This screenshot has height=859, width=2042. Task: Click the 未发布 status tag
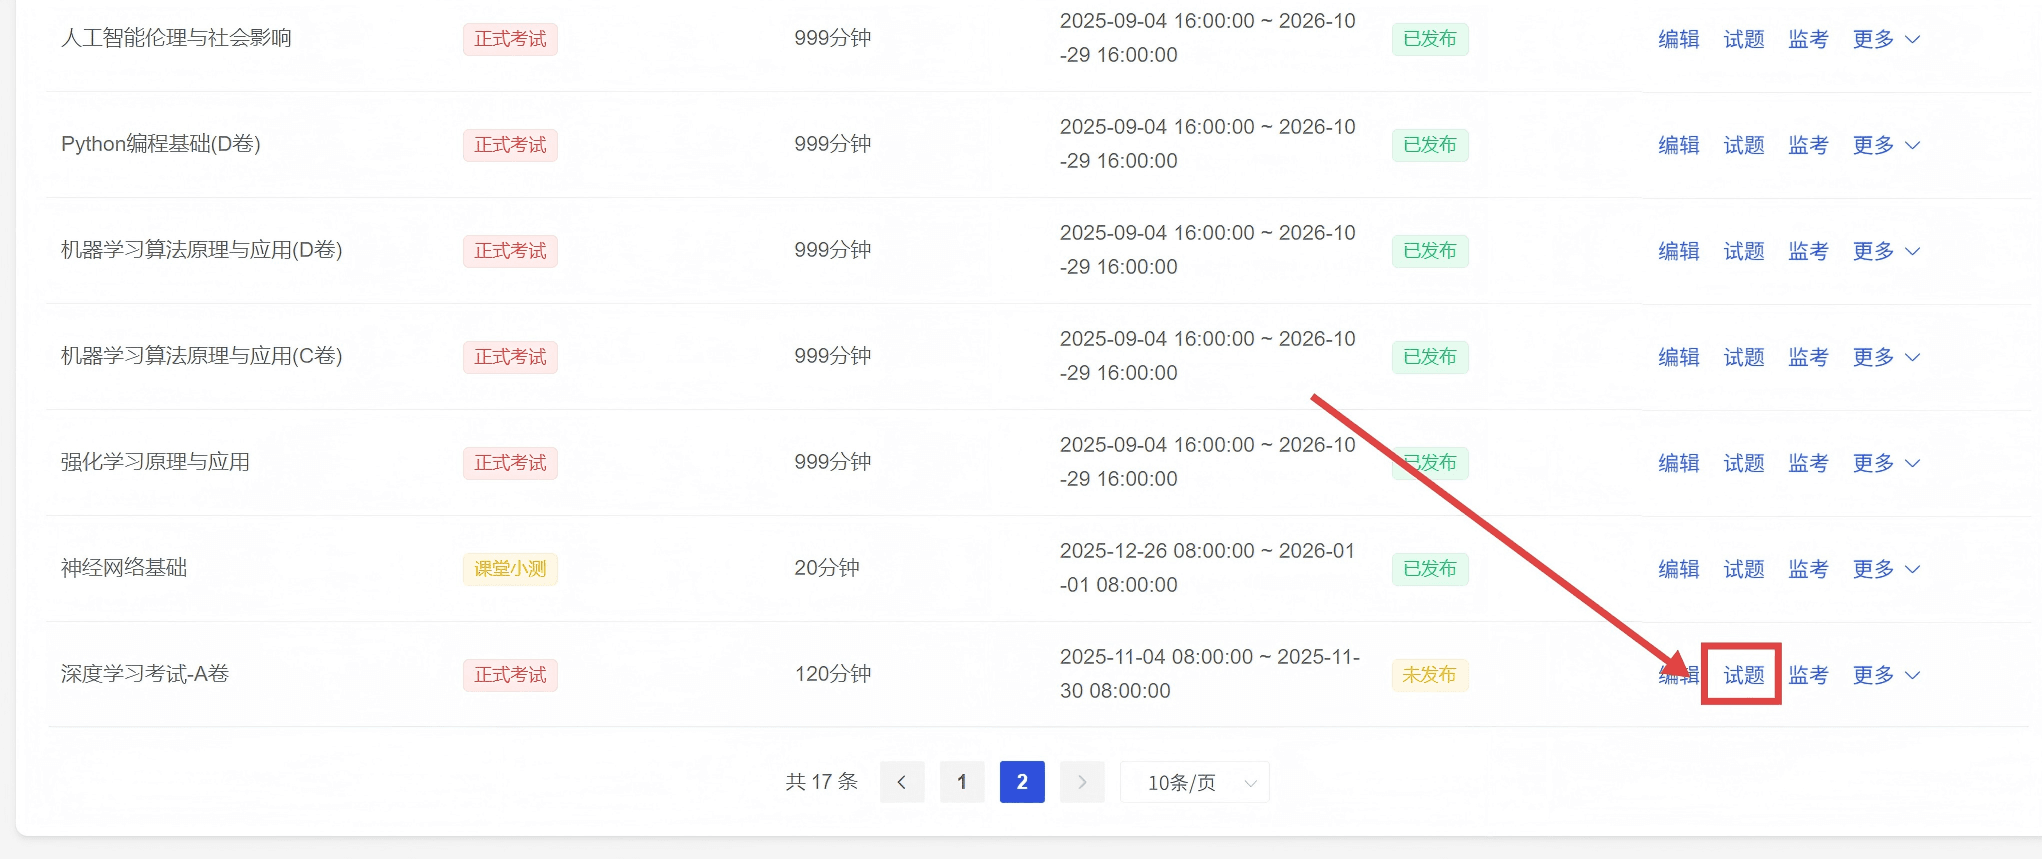(1429, 675)
